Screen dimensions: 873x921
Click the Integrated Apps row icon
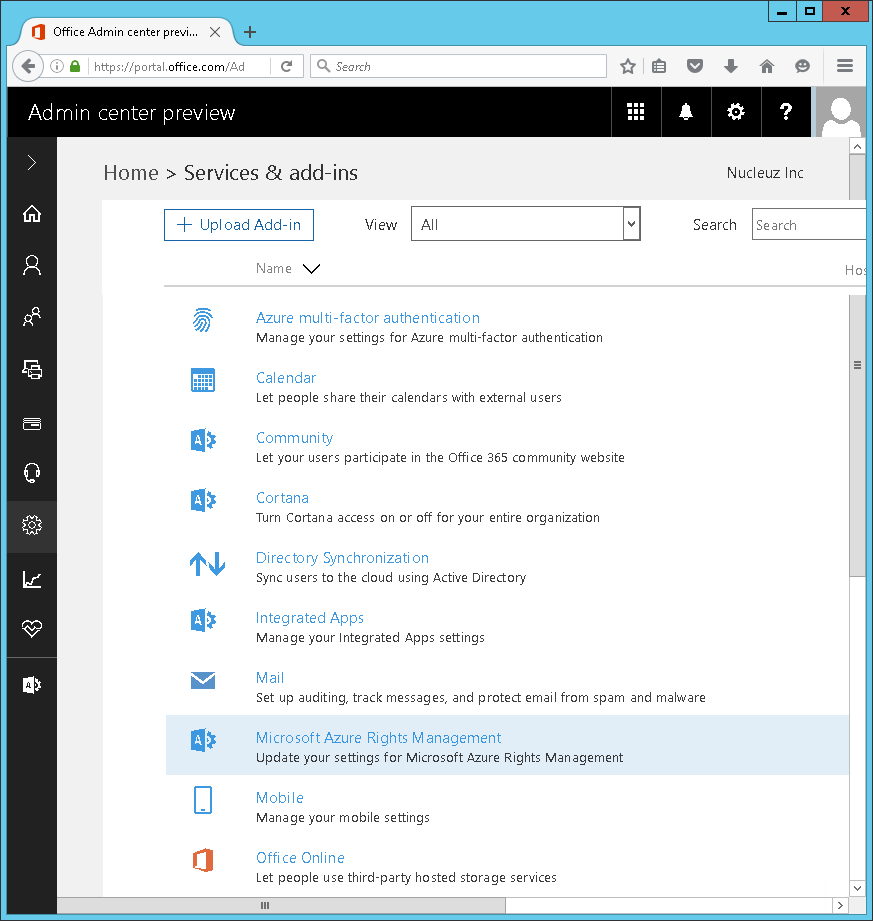(x=203, y=620)
